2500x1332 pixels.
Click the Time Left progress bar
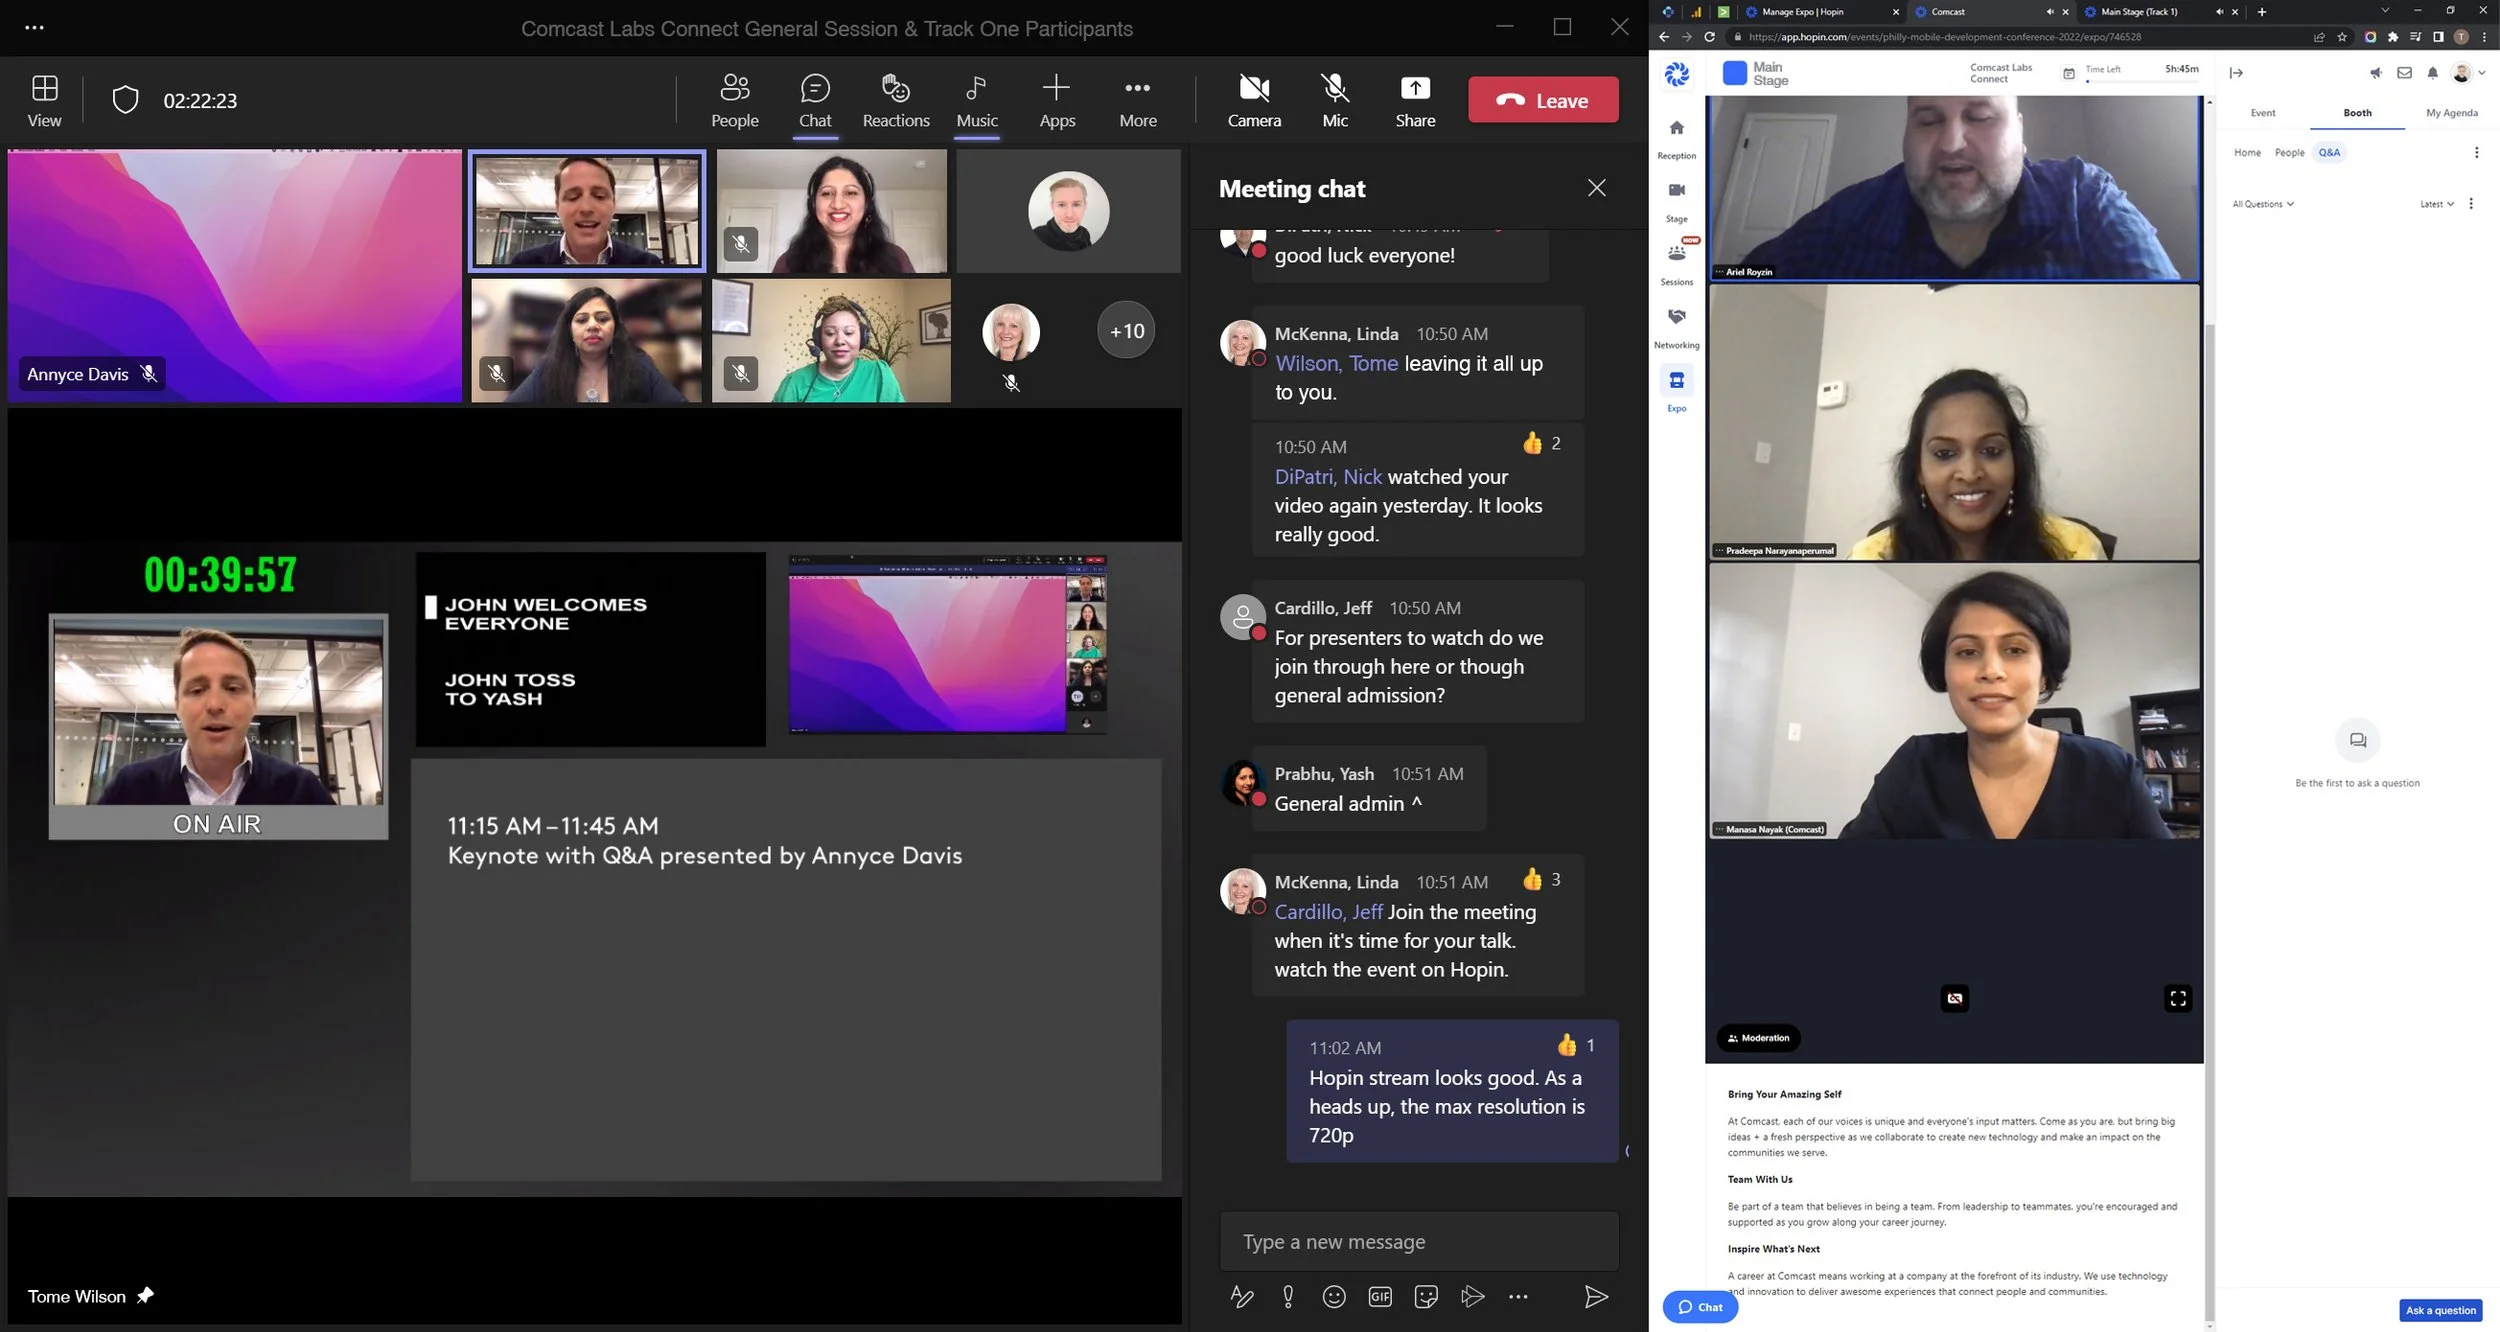tap(2141, 81)
